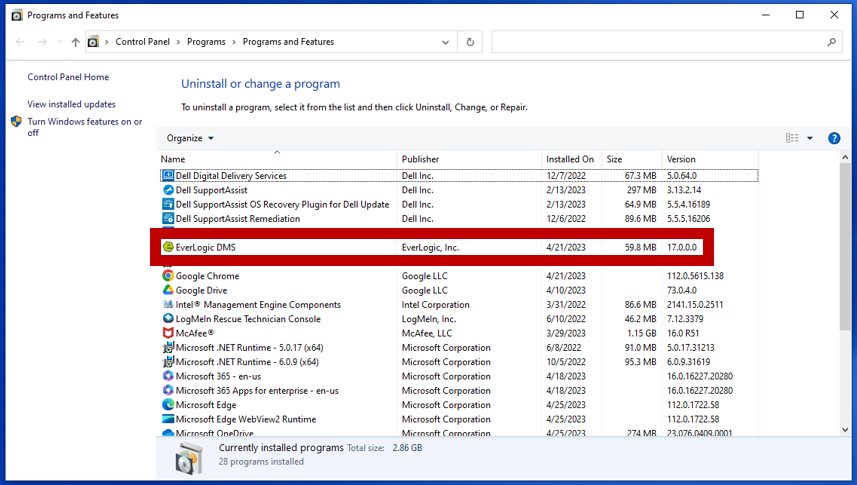Click the EverLogic, Inc. publisher cell
The height and width of the screenshot is (485, 857).
click(430, 247)
